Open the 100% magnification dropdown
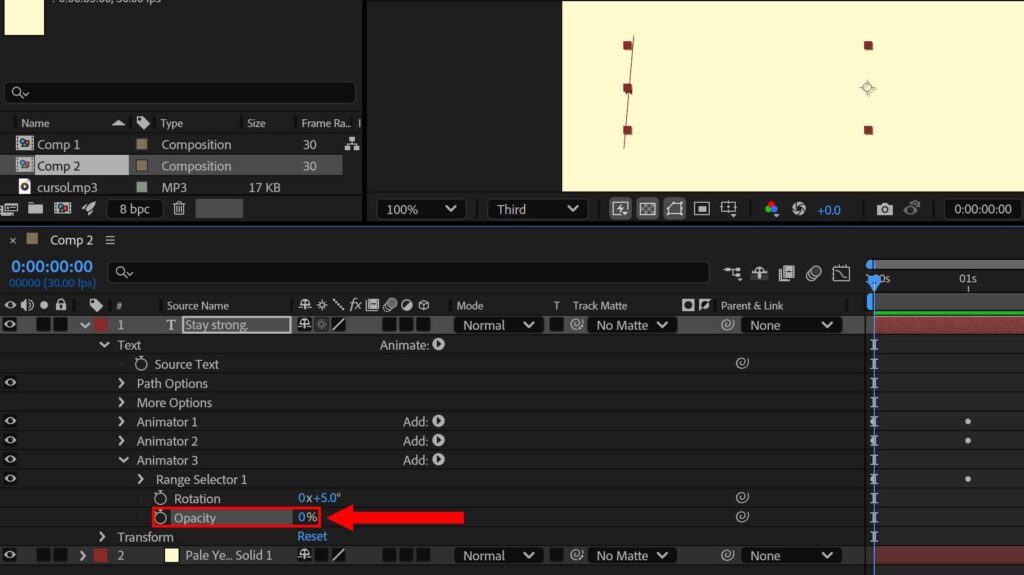Viewport: 1024px width, 575px height. point(421,209)
